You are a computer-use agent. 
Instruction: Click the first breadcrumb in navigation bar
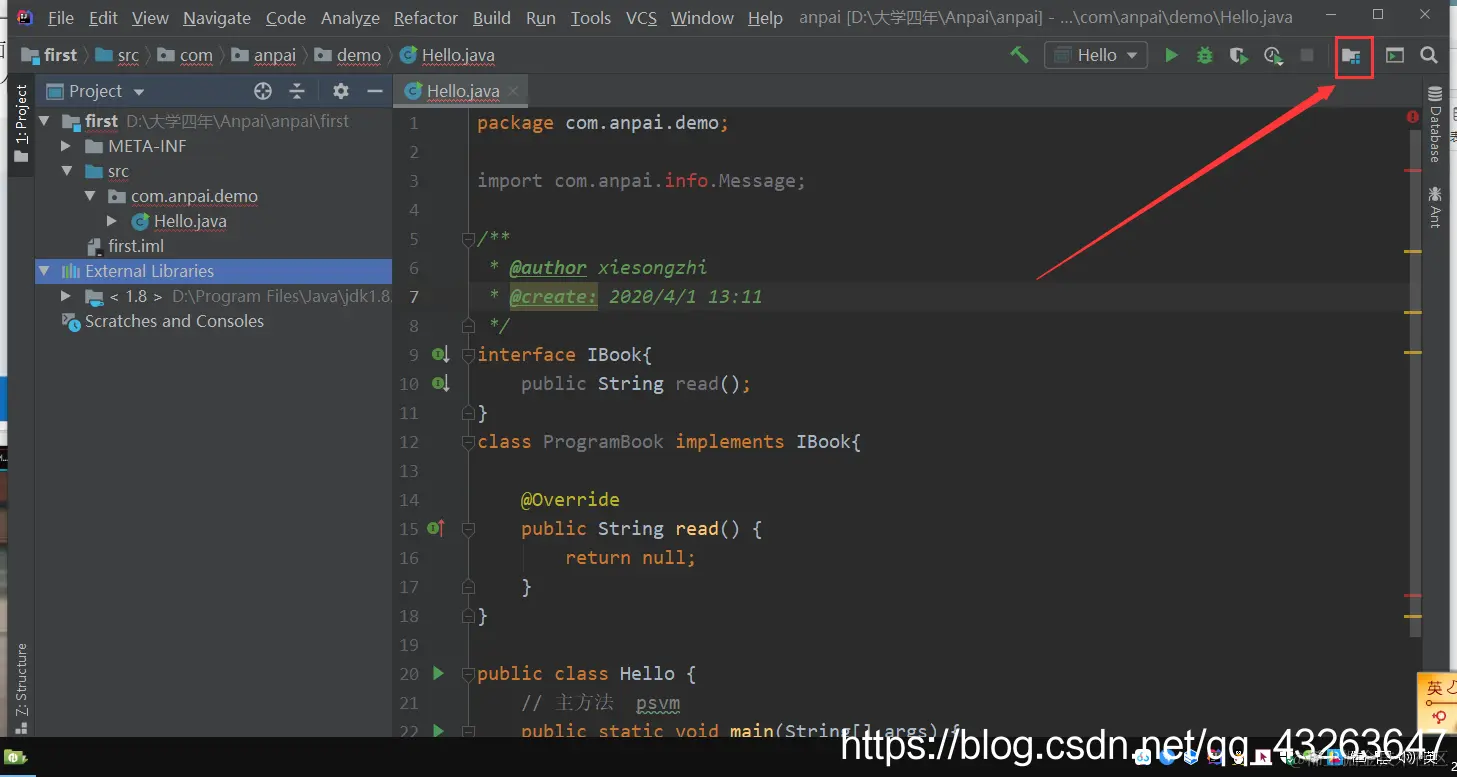pos(51,55)
